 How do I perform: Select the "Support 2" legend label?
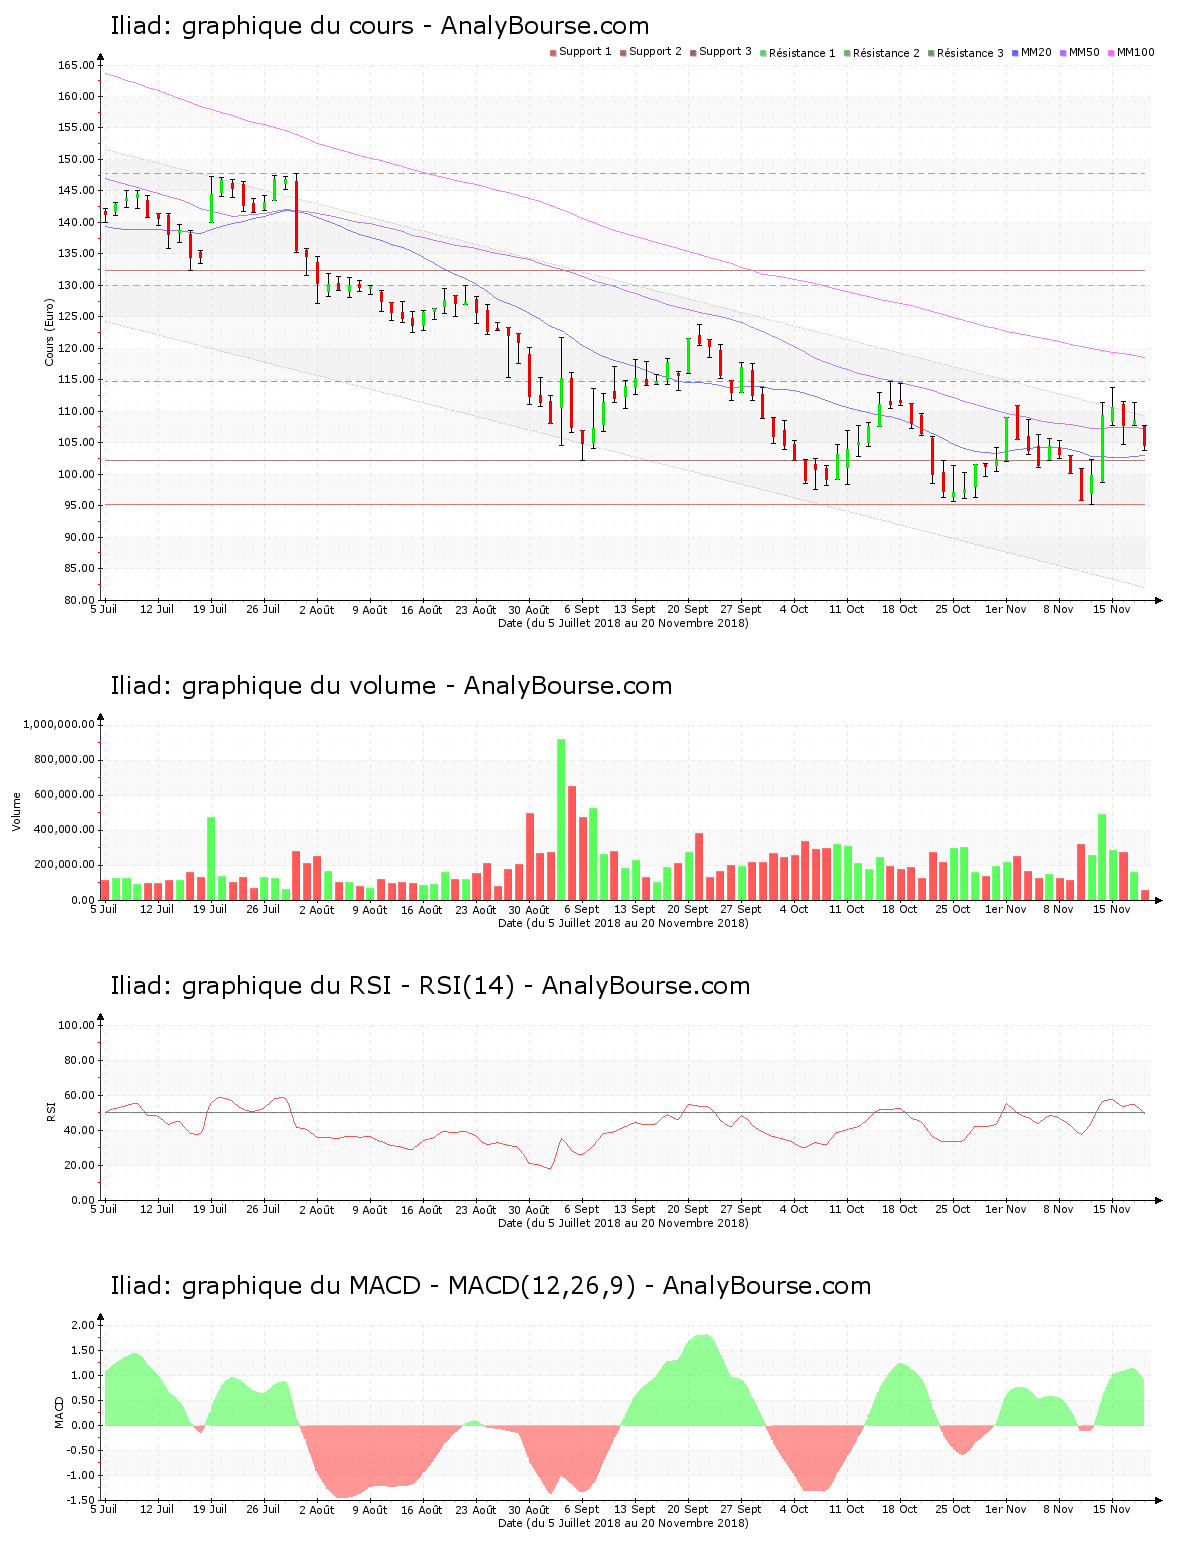pyautogui.click(x=655, y=52)
